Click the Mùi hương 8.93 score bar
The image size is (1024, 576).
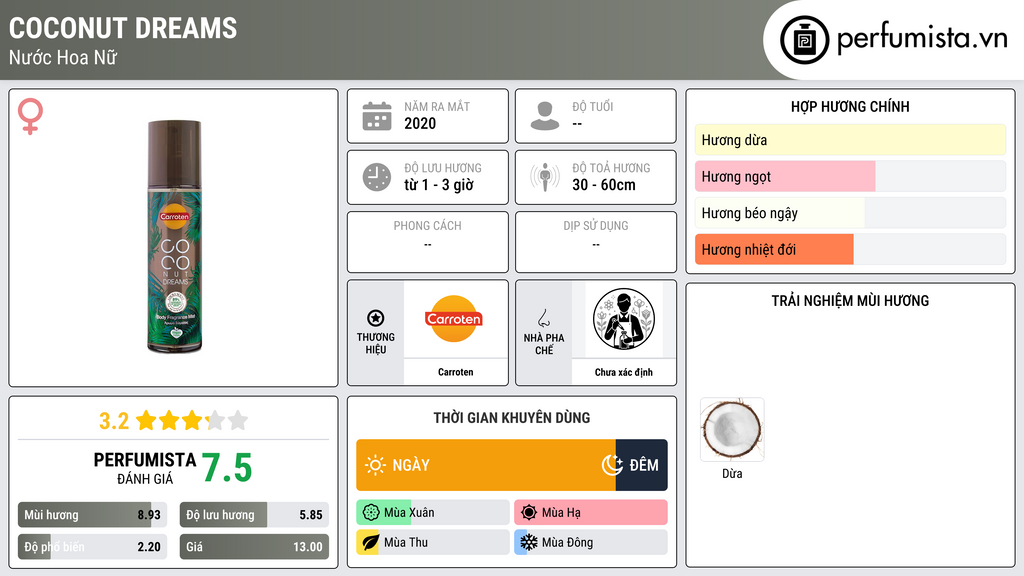(x=92, y=515)
